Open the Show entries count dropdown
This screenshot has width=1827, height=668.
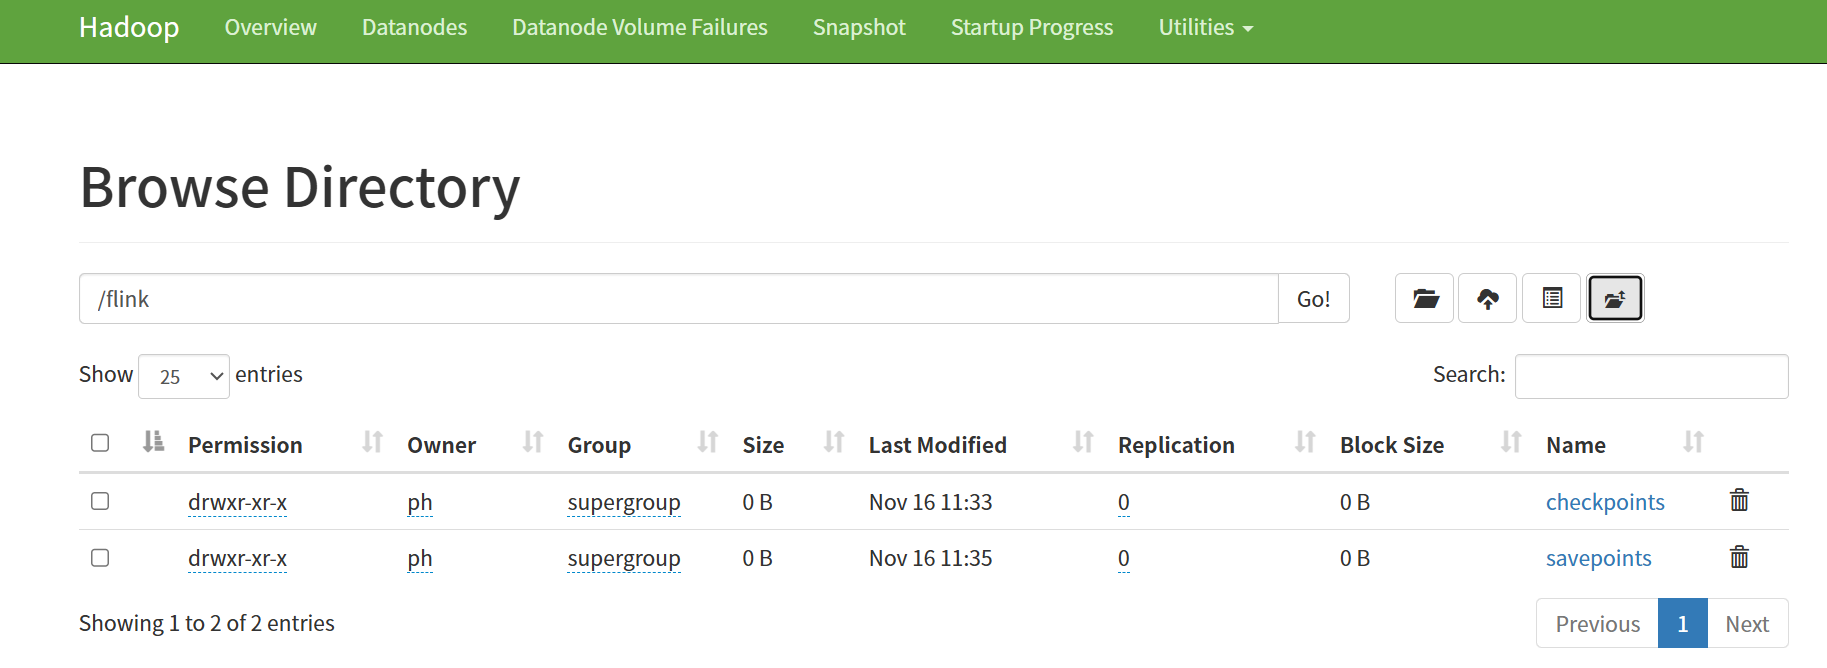click(x=184, y=376)
